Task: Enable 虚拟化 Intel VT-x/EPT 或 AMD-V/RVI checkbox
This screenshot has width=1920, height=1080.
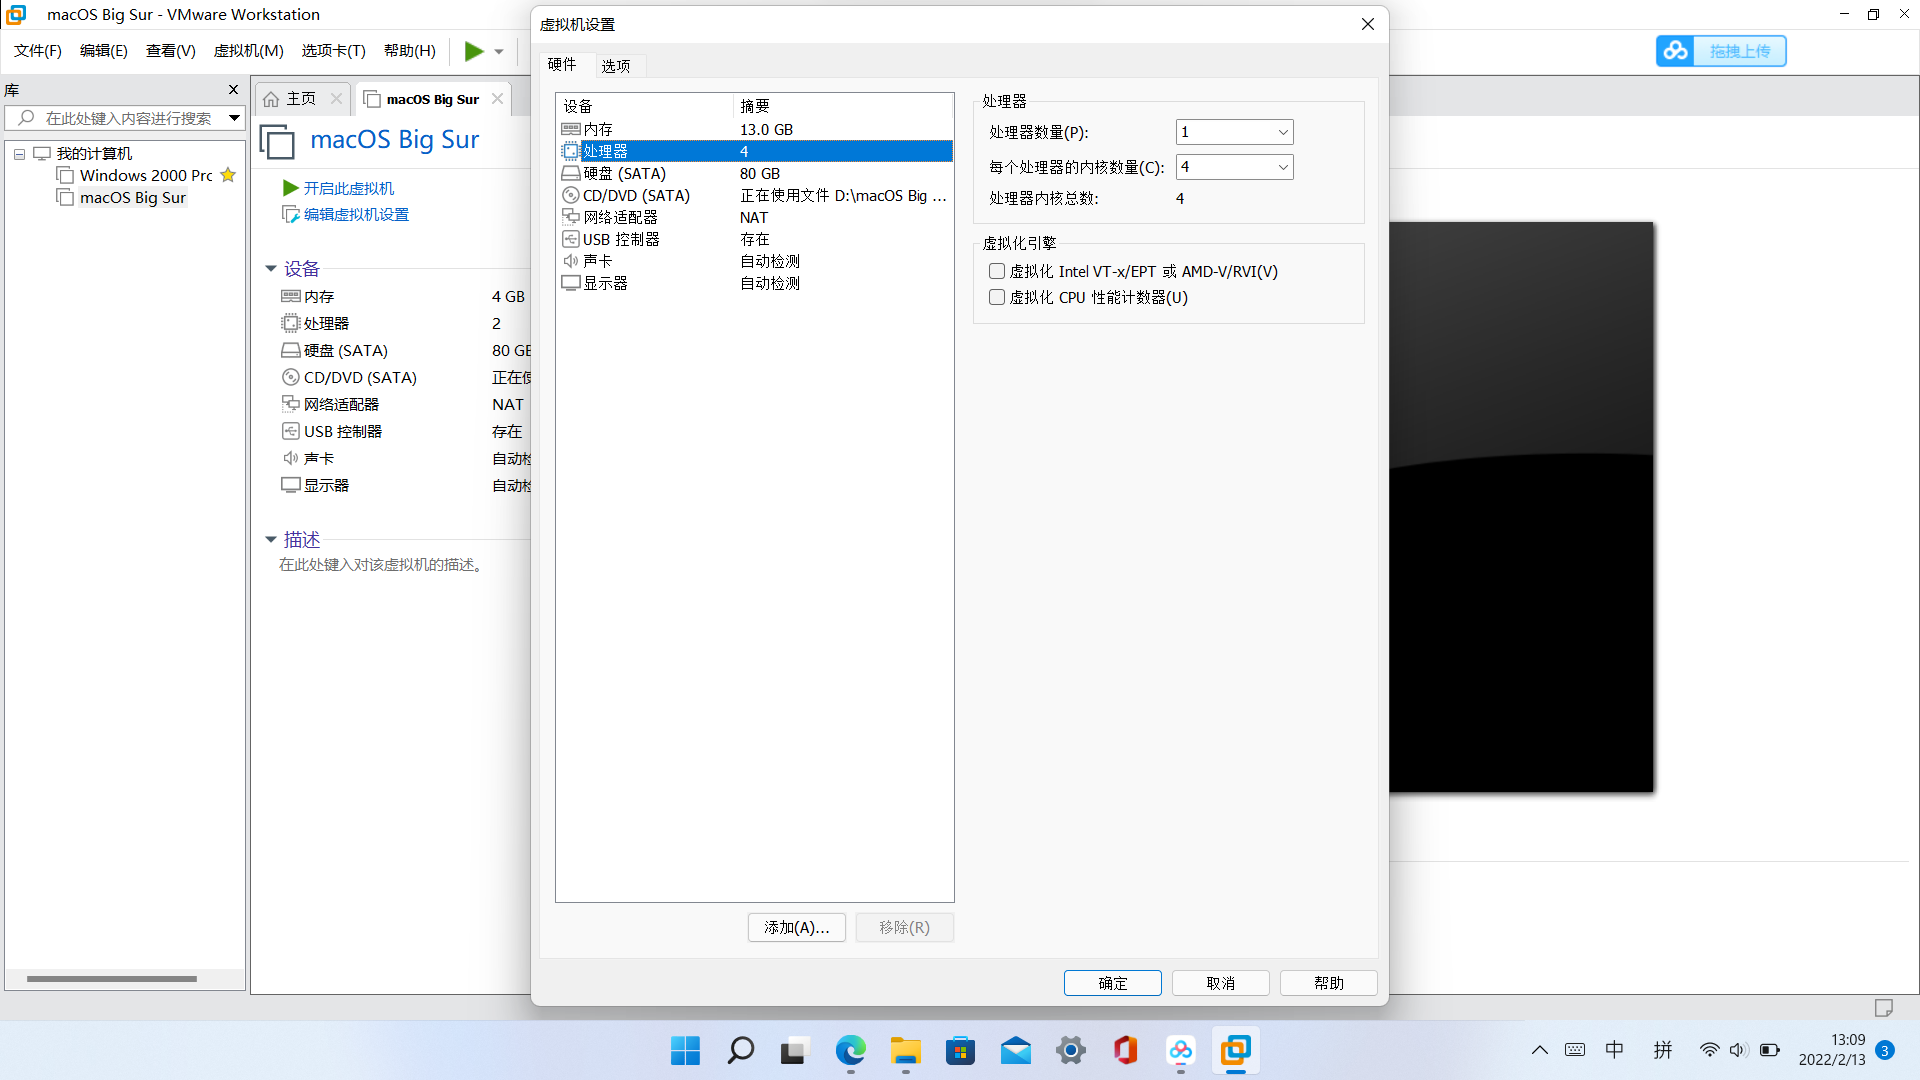Action: pos(996,271)
